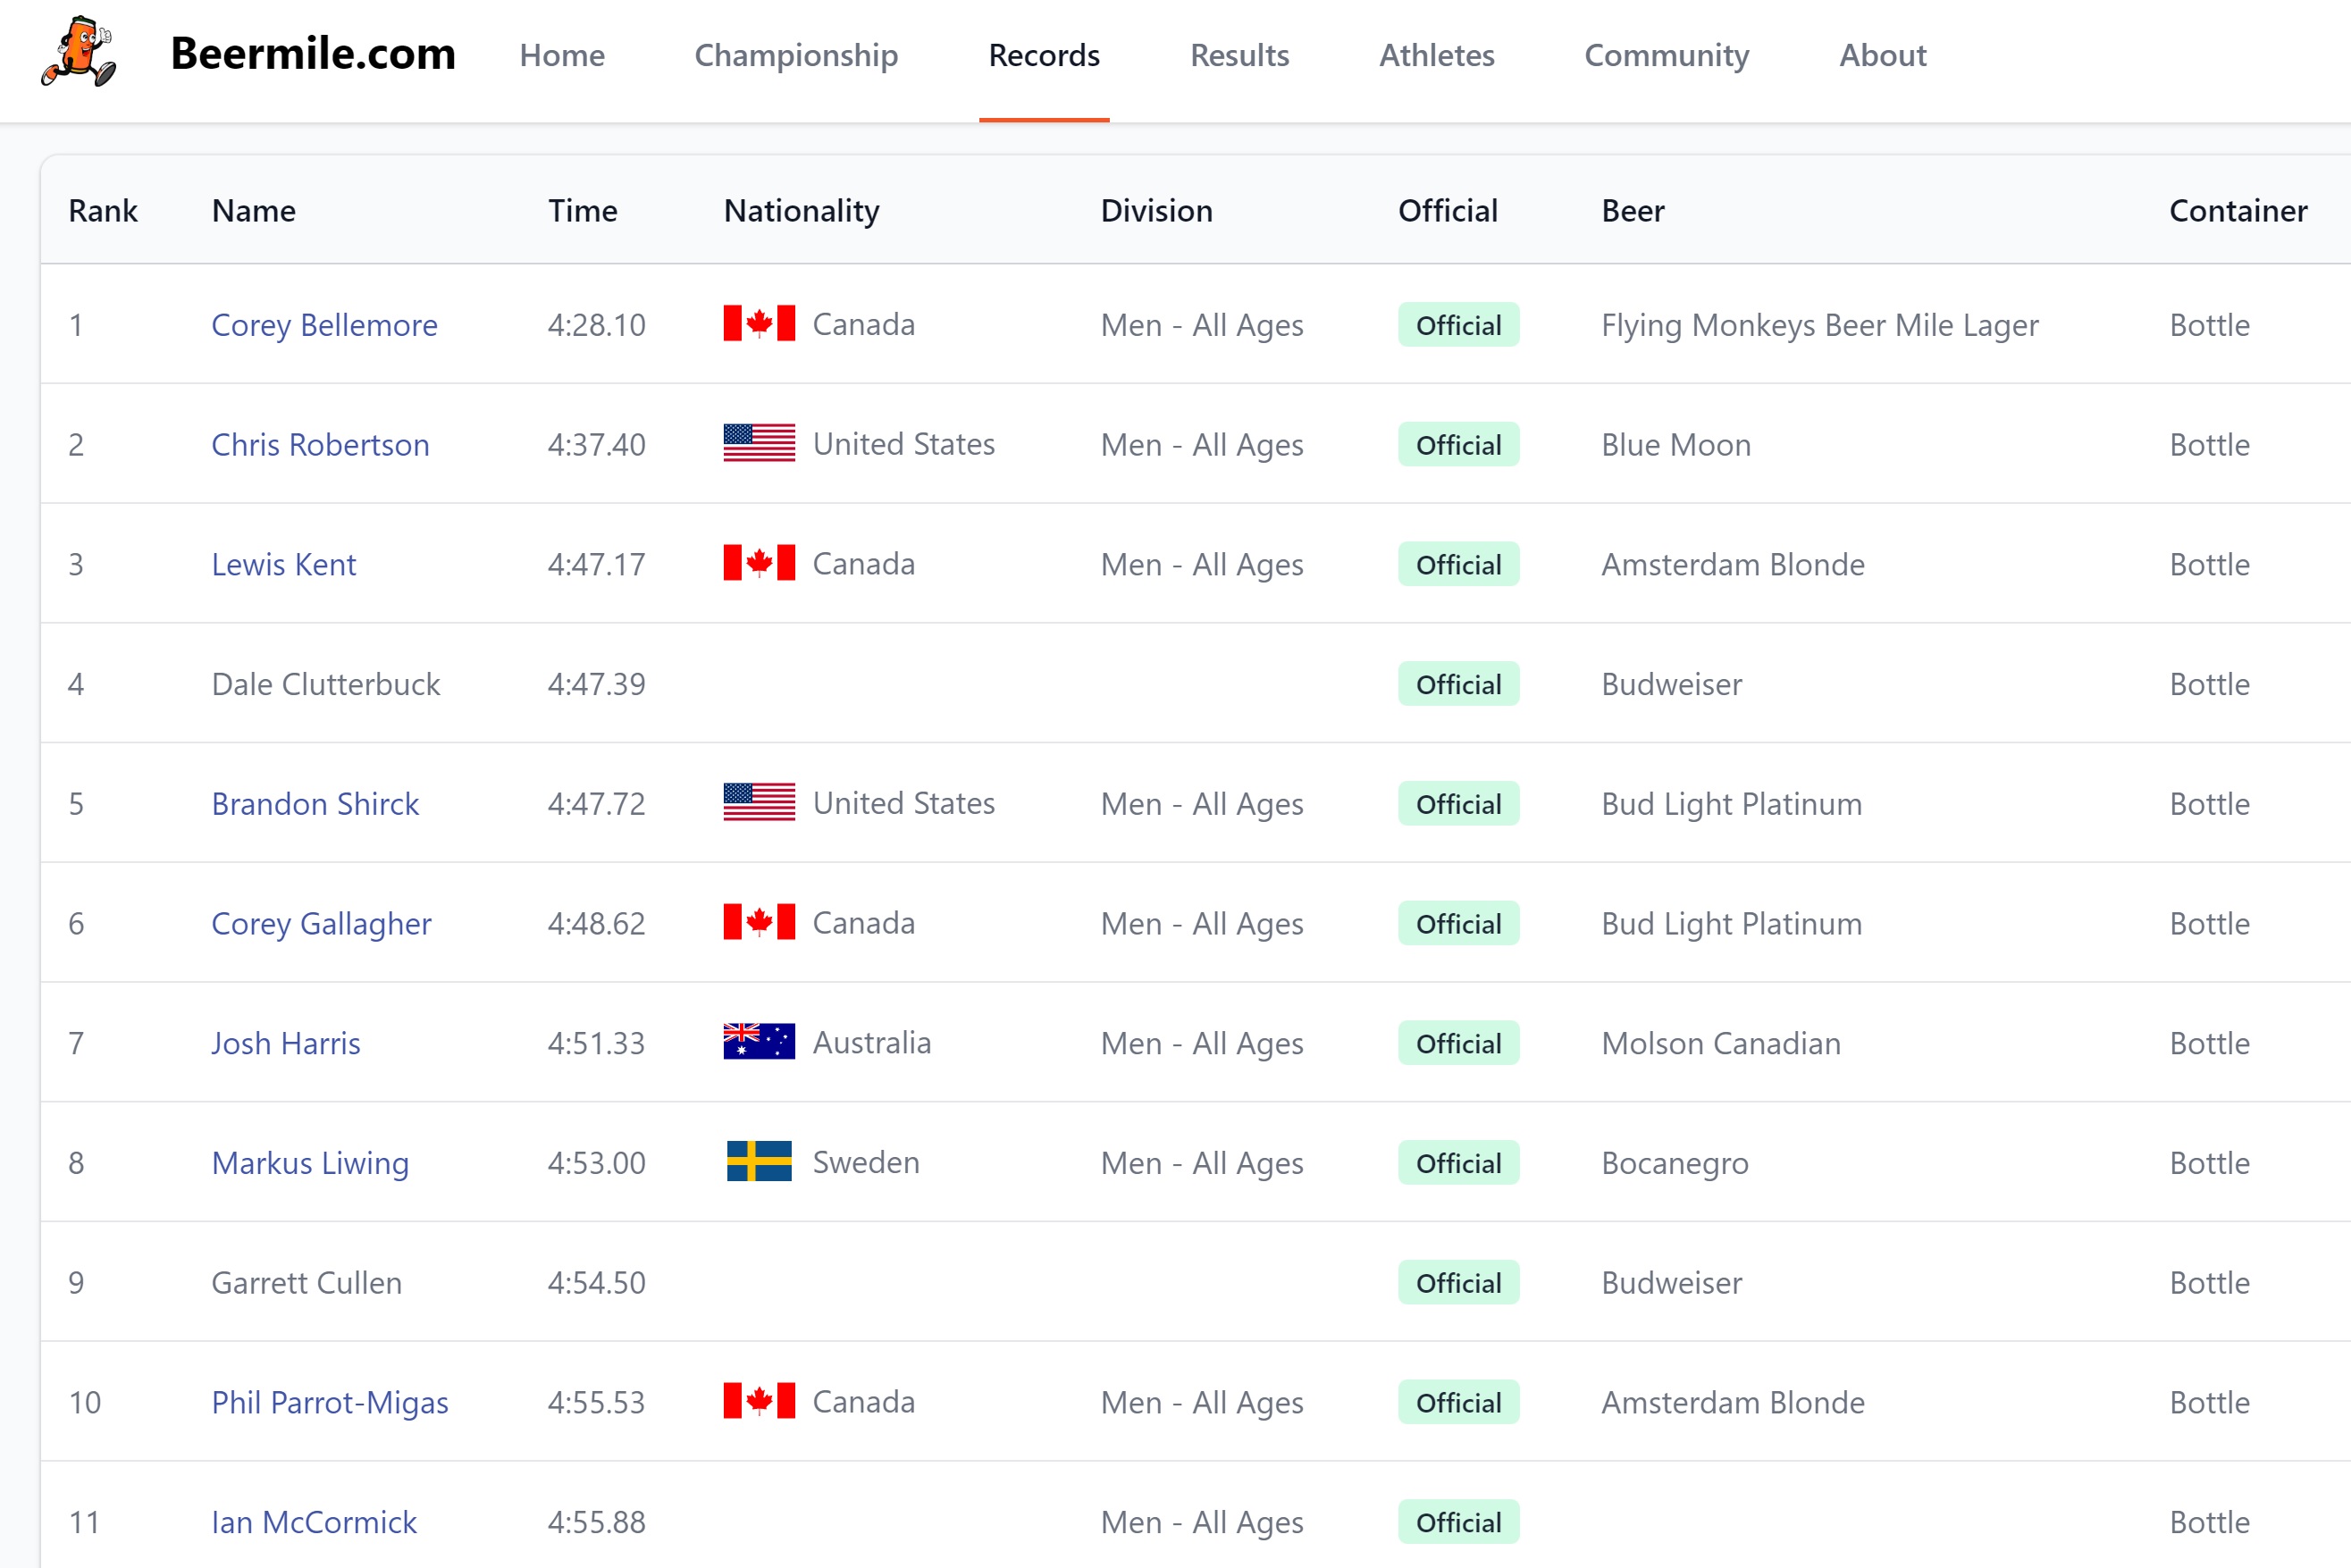Open the Championship menu item
The image size is (2351, 1568).
796,55
